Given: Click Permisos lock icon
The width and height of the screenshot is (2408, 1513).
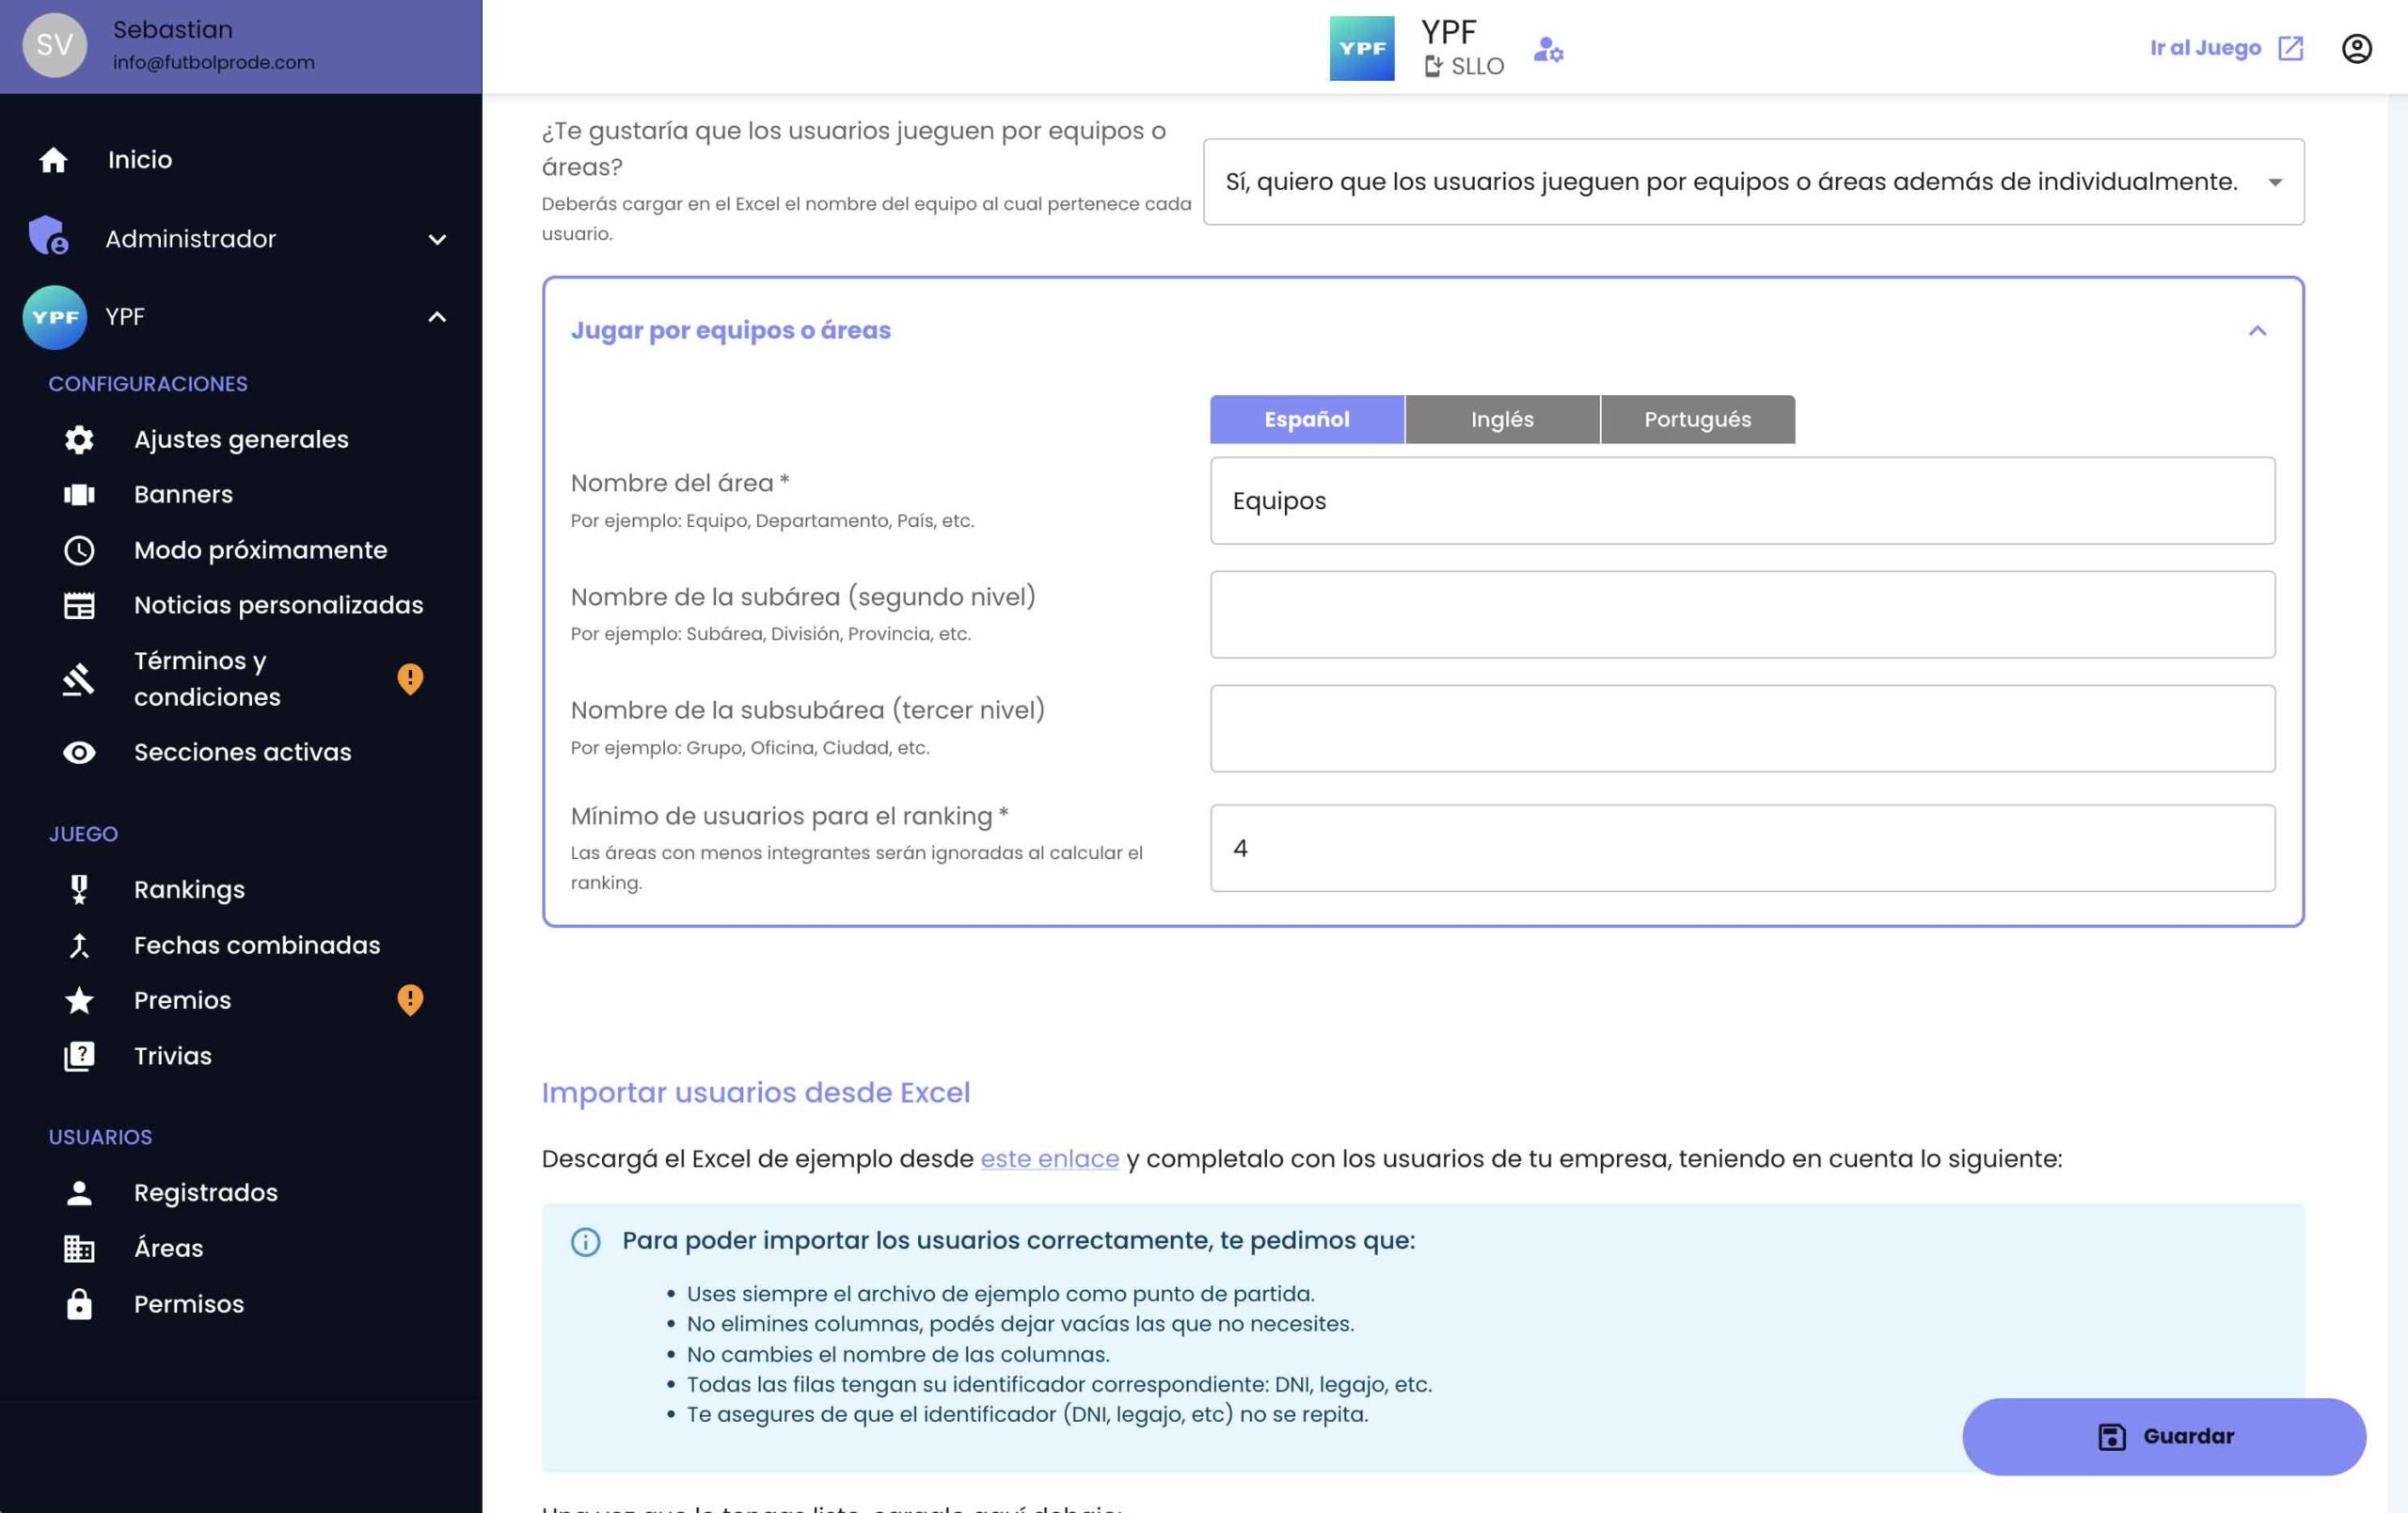Looking at the screenshot, I should 79,1304.
